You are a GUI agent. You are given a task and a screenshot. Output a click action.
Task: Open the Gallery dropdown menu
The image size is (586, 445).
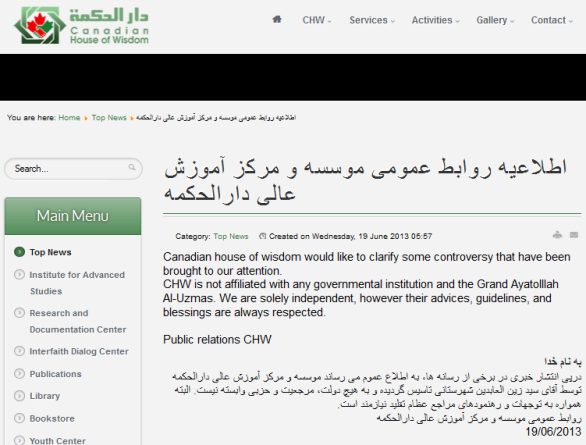pos(495,20)
